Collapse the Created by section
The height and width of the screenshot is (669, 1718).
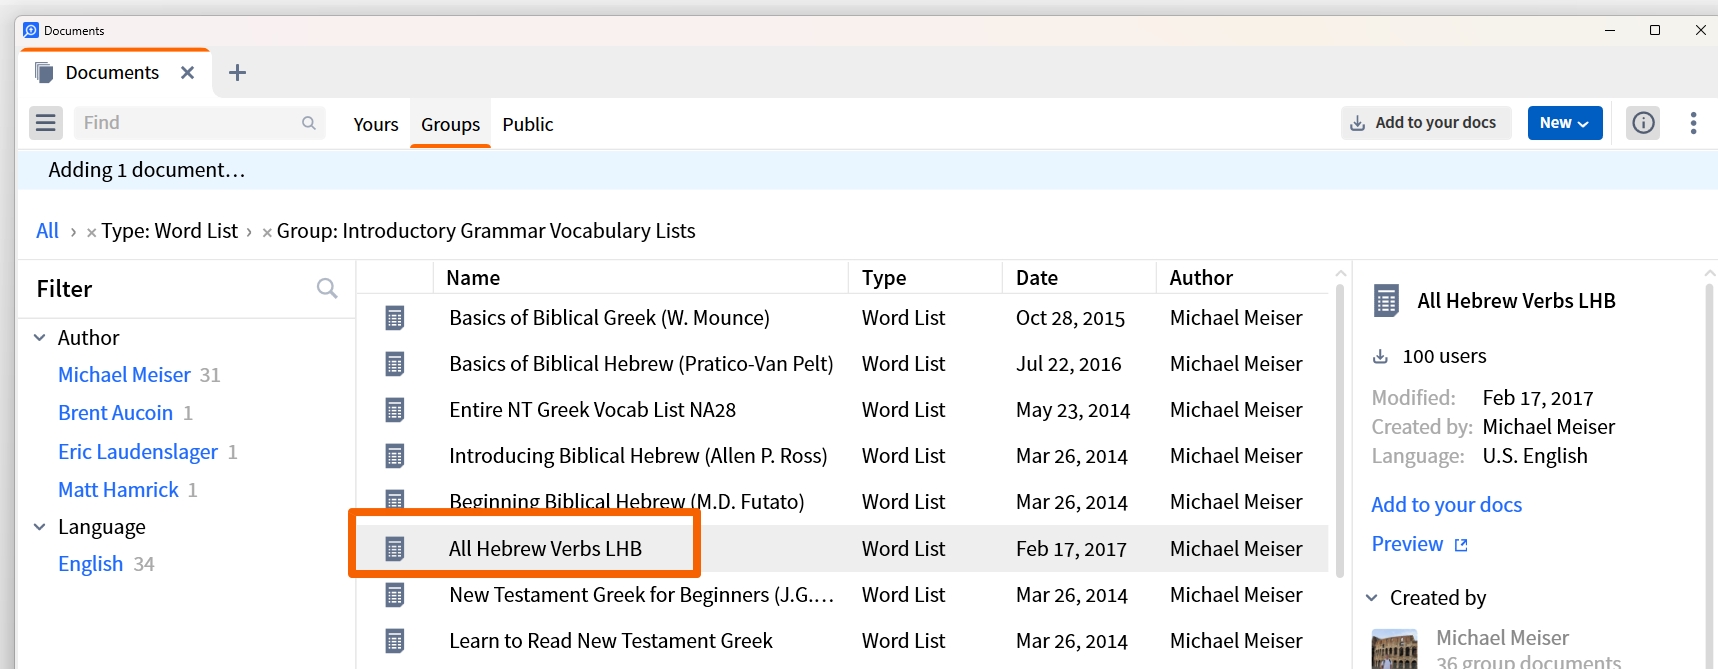tap(1372, 598)
